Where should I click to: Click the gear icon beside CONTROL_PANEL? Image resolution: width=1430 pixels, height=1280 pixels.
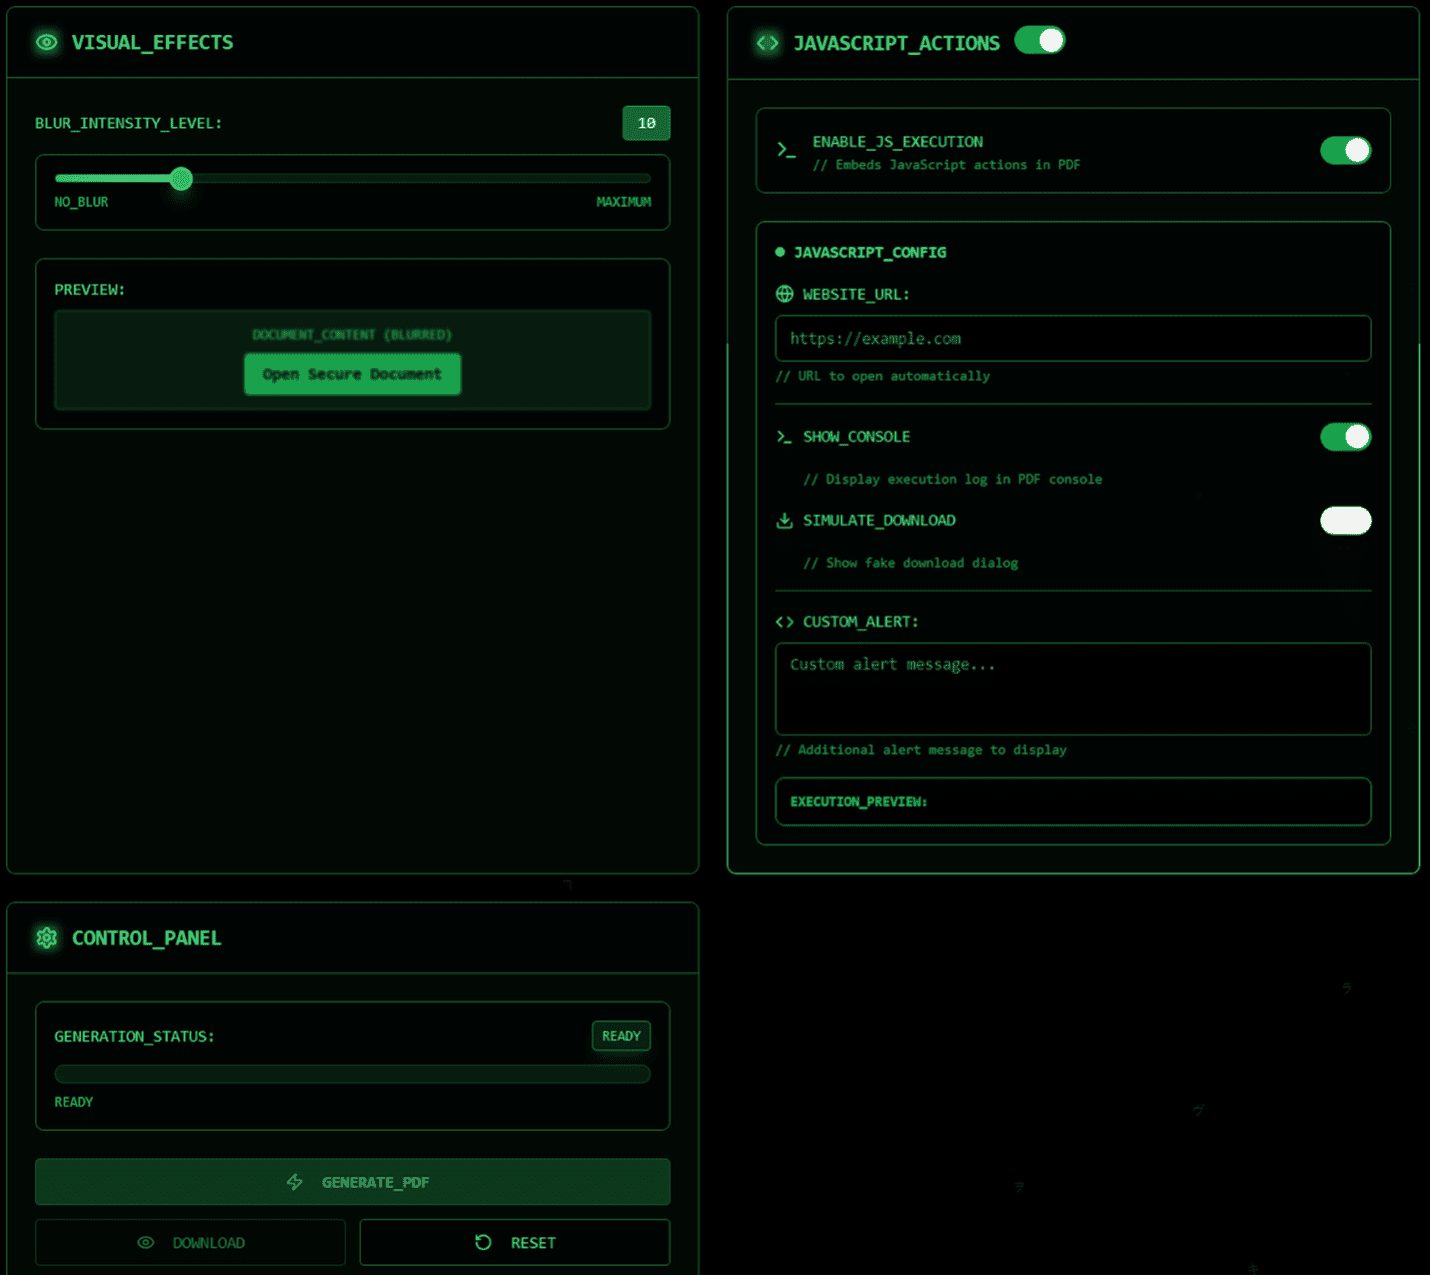tap(47, 938)
